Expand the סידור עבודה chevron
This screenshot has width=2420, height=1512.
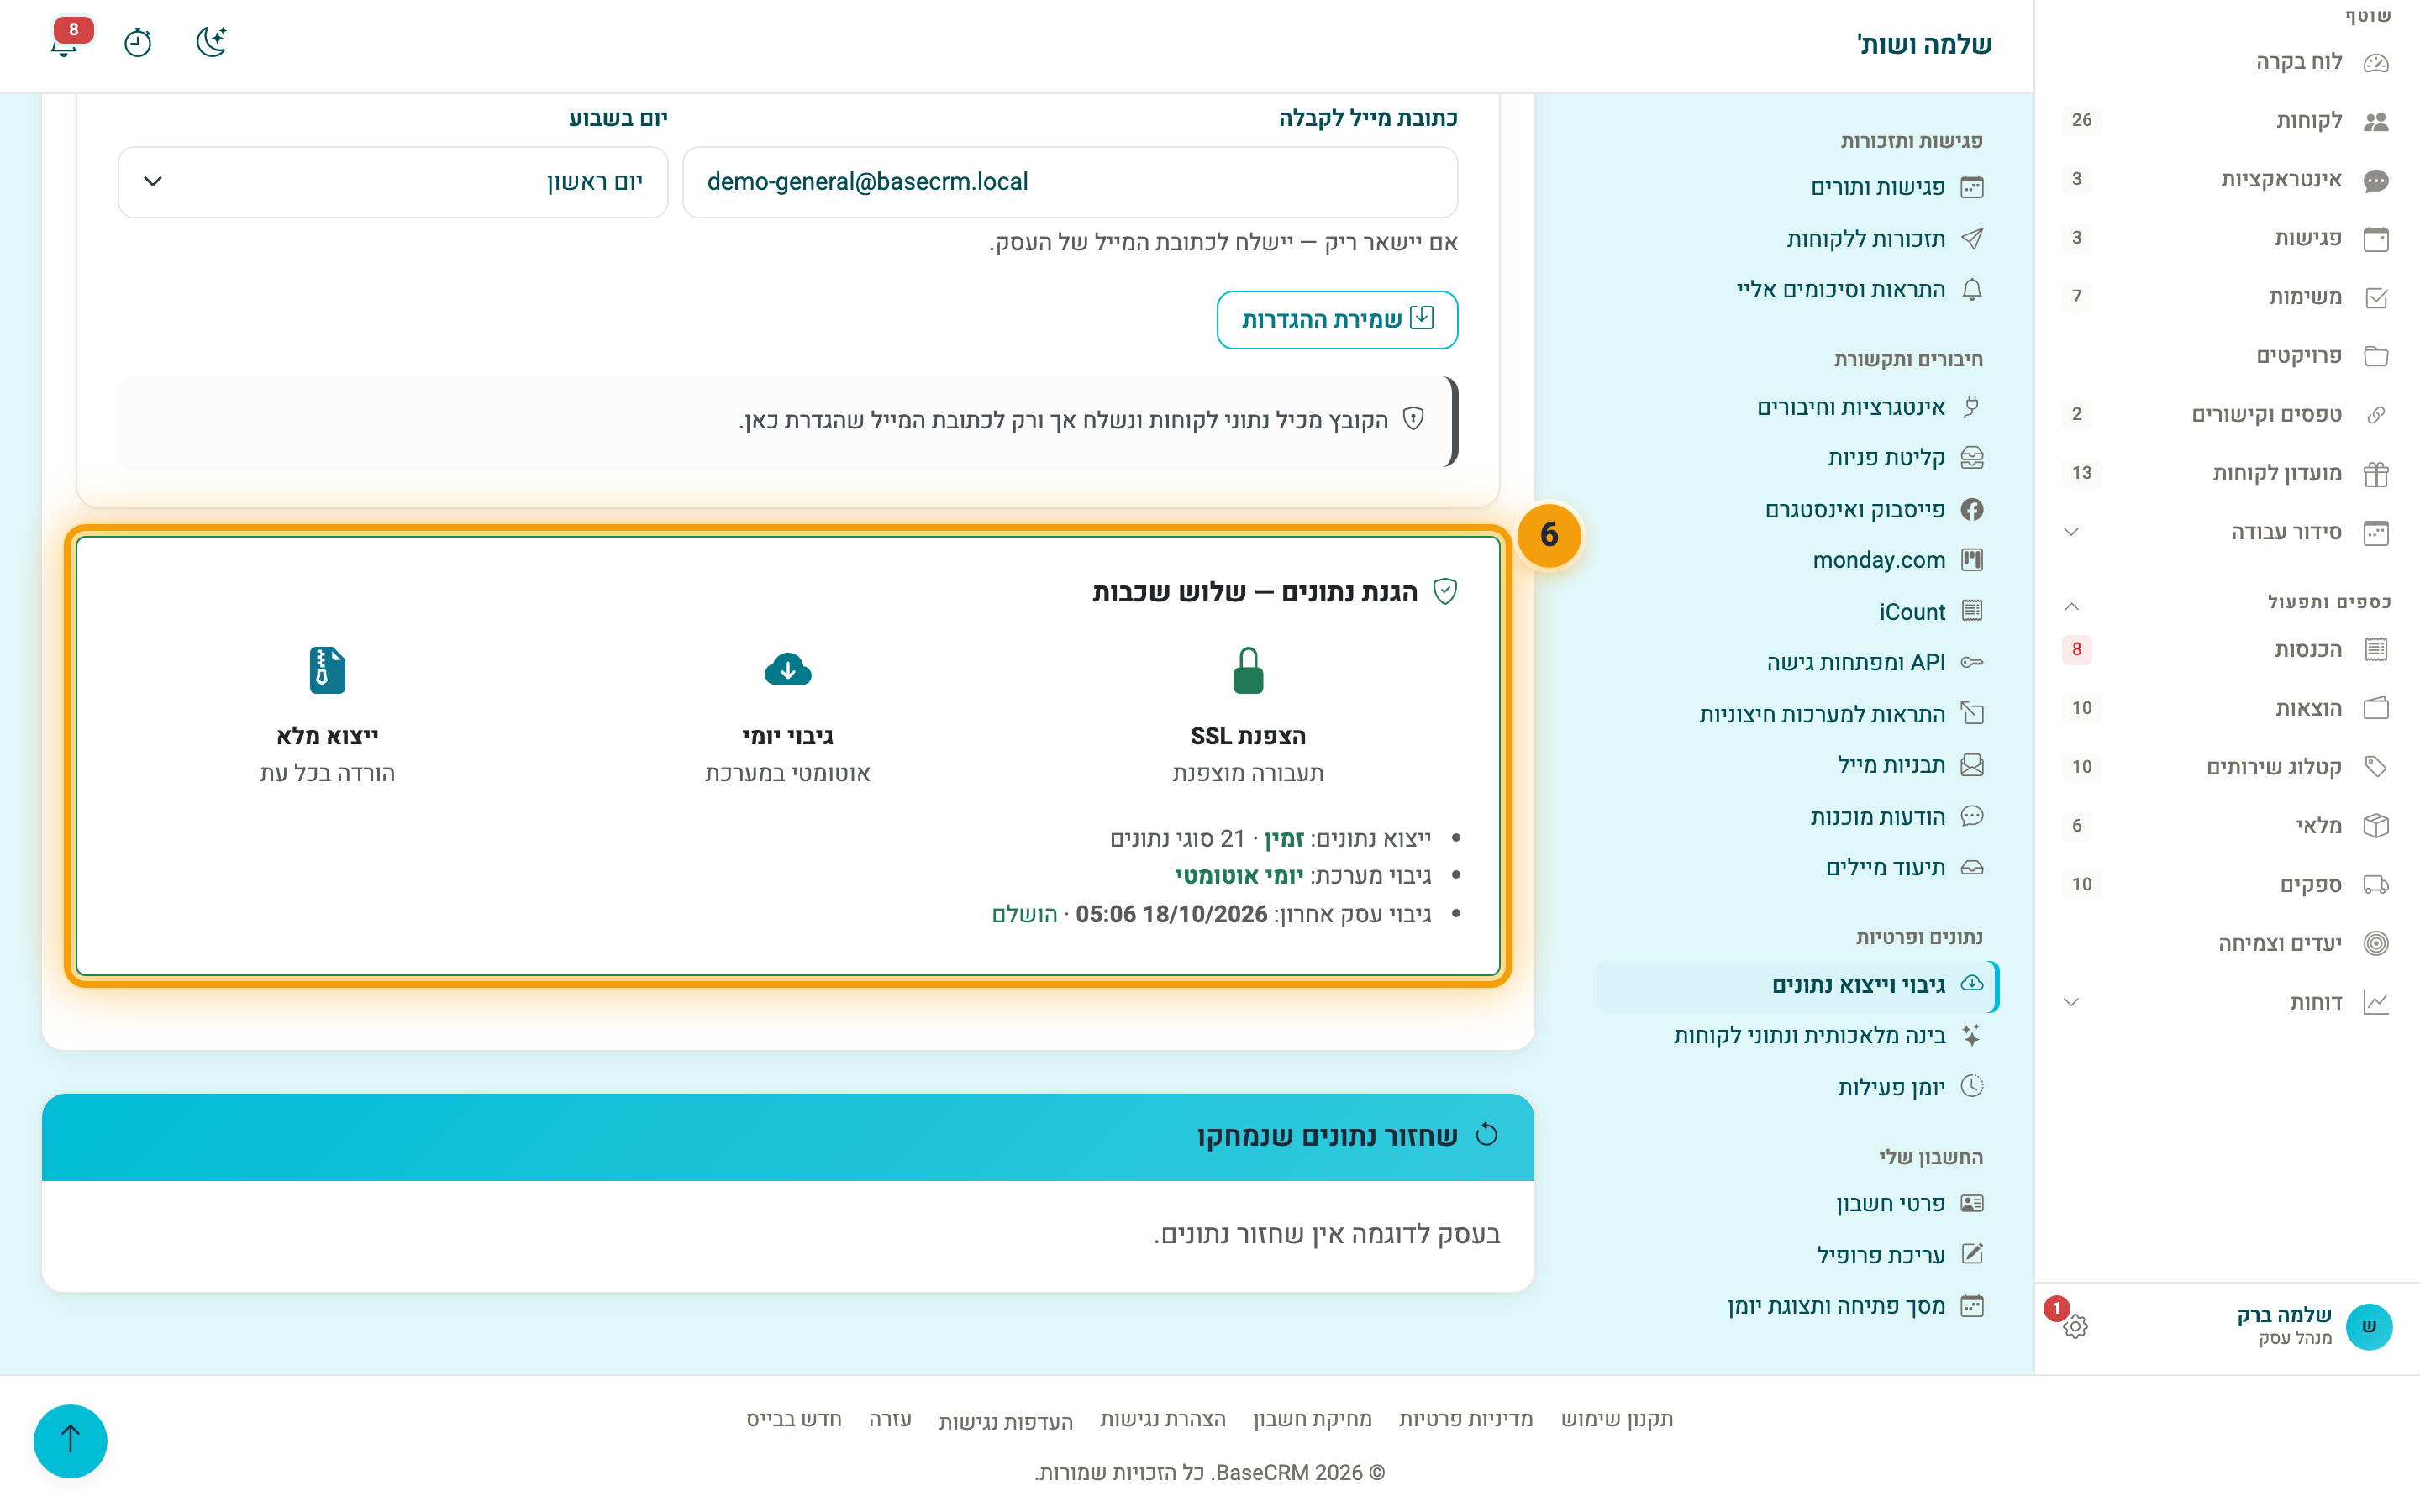[x=2072, y=532]
